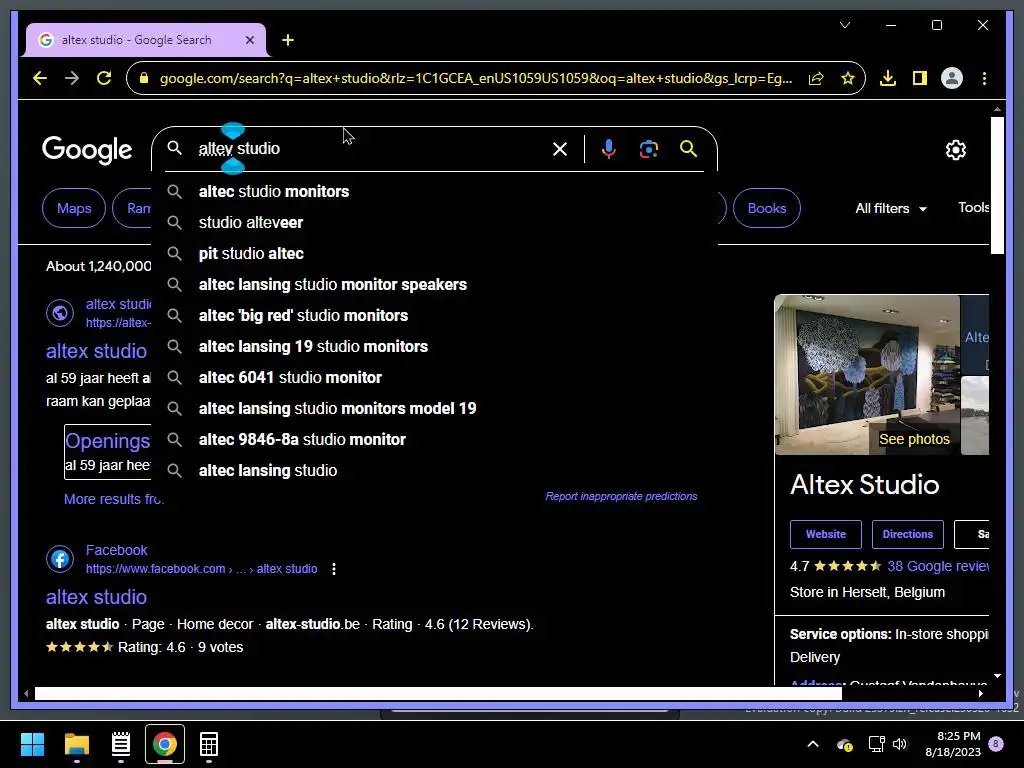The width and height of the screenshot is (1024, 768).
Task: Choose 'altec 6041 studio monitor' suggestion
Action: tap(434, 377)
